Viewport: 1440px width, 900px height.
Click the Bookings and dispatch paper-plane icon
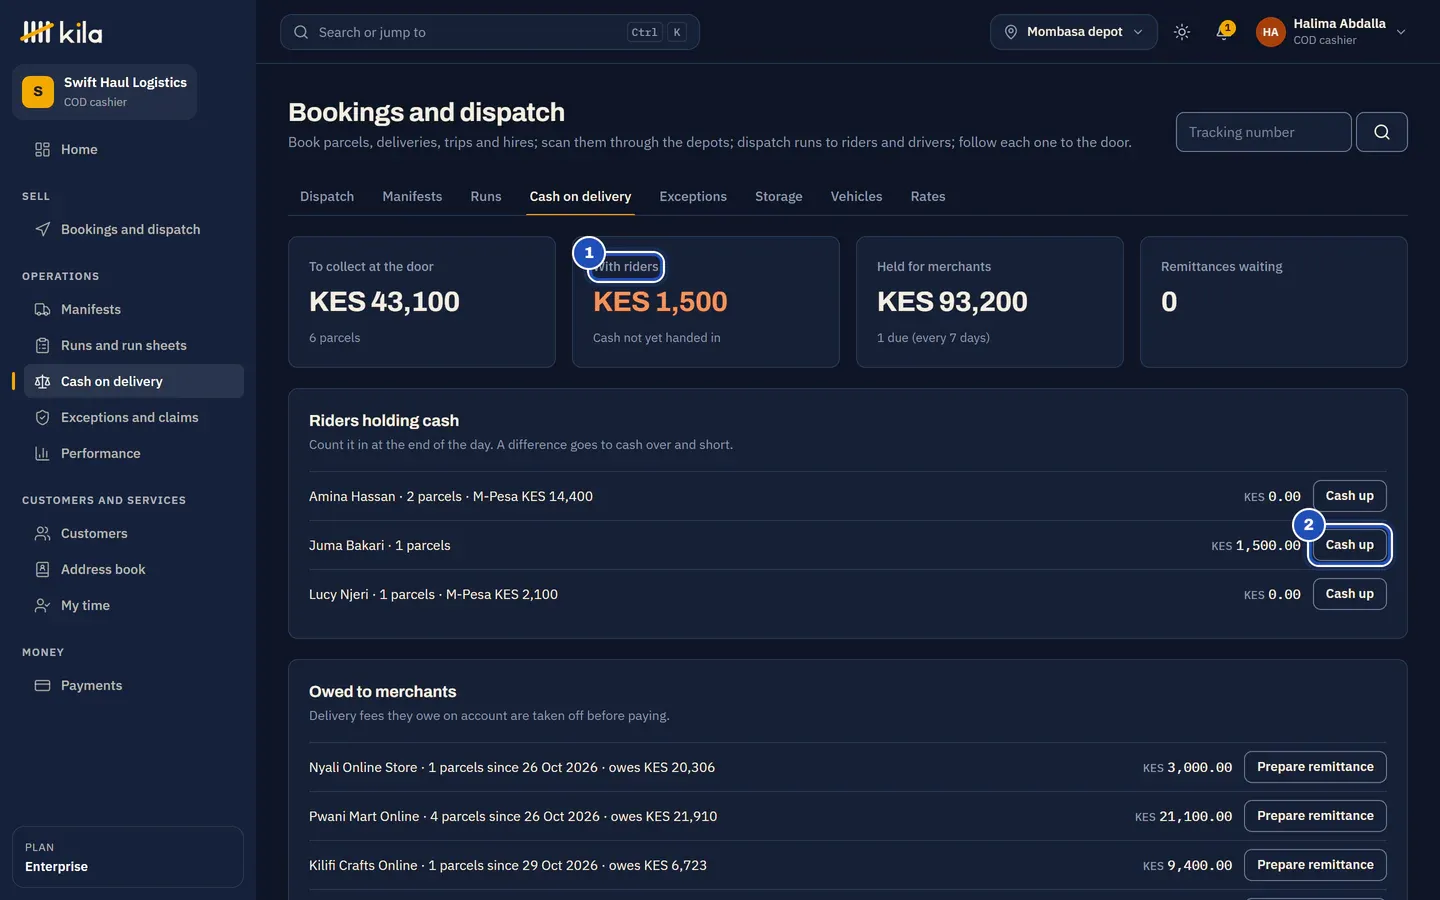click(42, 229)
